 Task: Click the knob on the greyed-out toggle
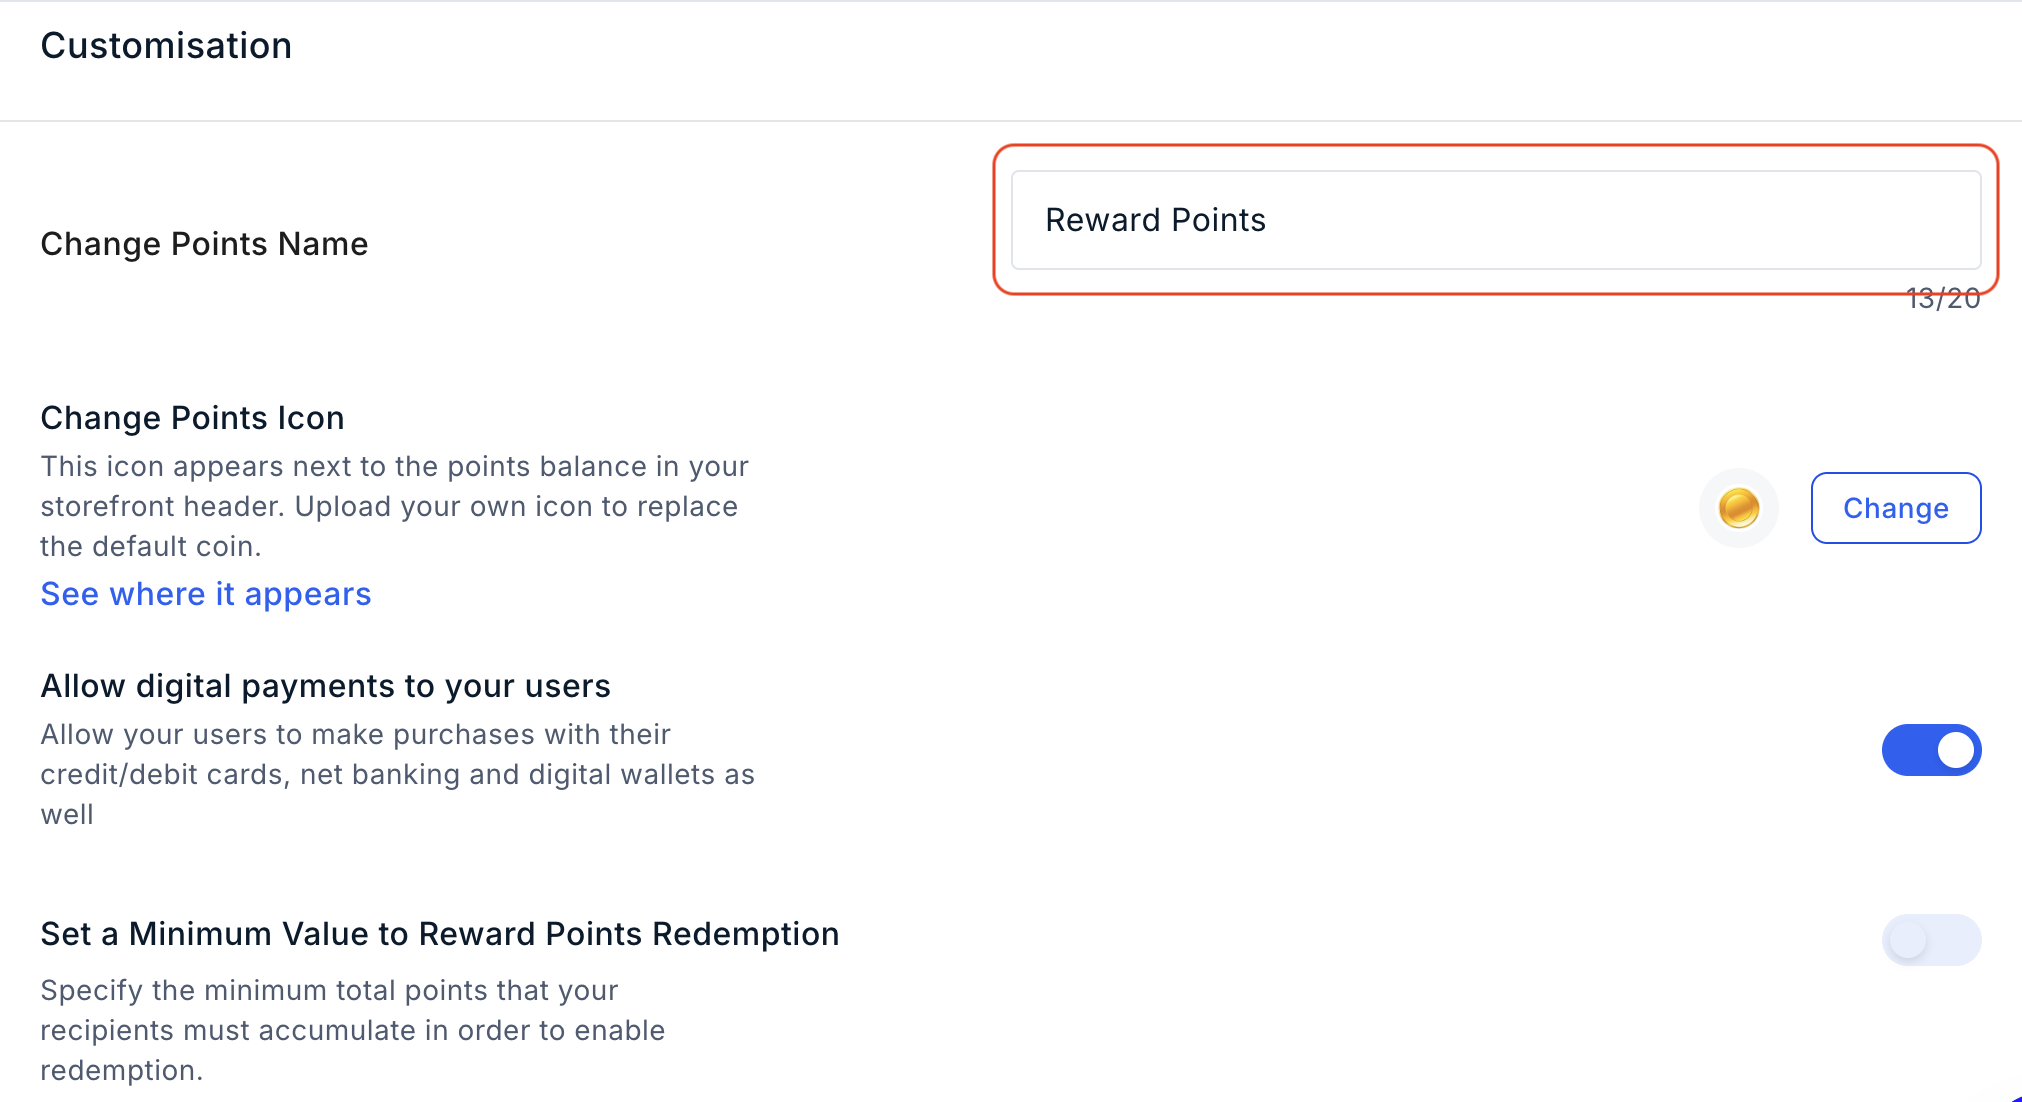pyautogui.click(x=1908, y=940)
